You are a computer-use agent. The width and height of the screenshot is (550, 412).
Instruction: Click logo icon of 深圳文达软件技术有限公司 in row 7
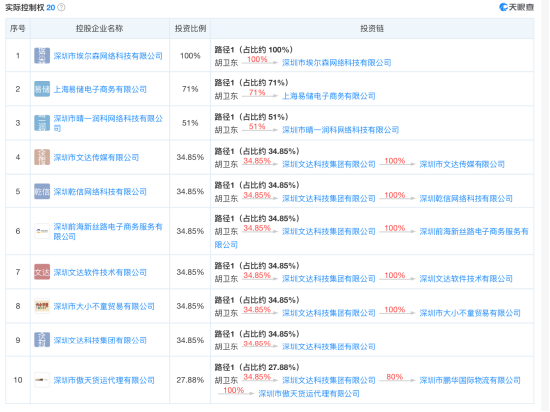pyautogui.click(x=42, y=272)
